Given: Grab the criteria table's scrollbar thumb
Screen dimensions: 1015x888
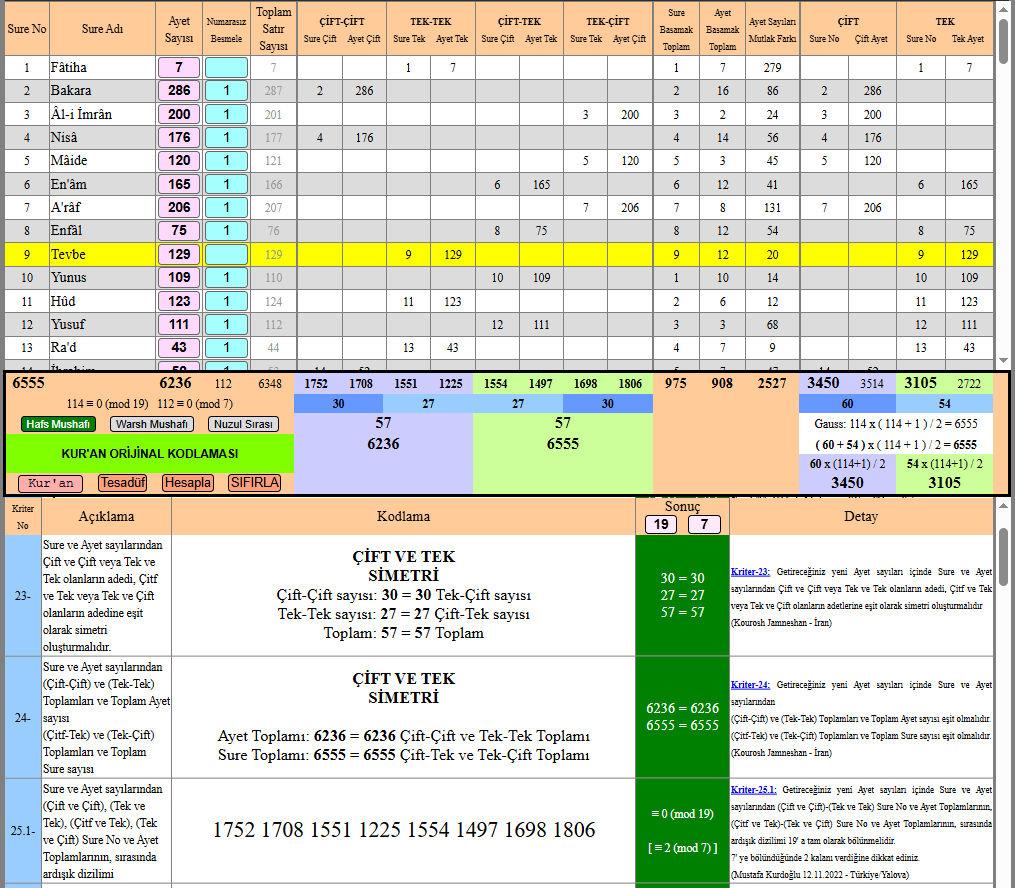Looking at the screenshot, I should pos(1003,557).
